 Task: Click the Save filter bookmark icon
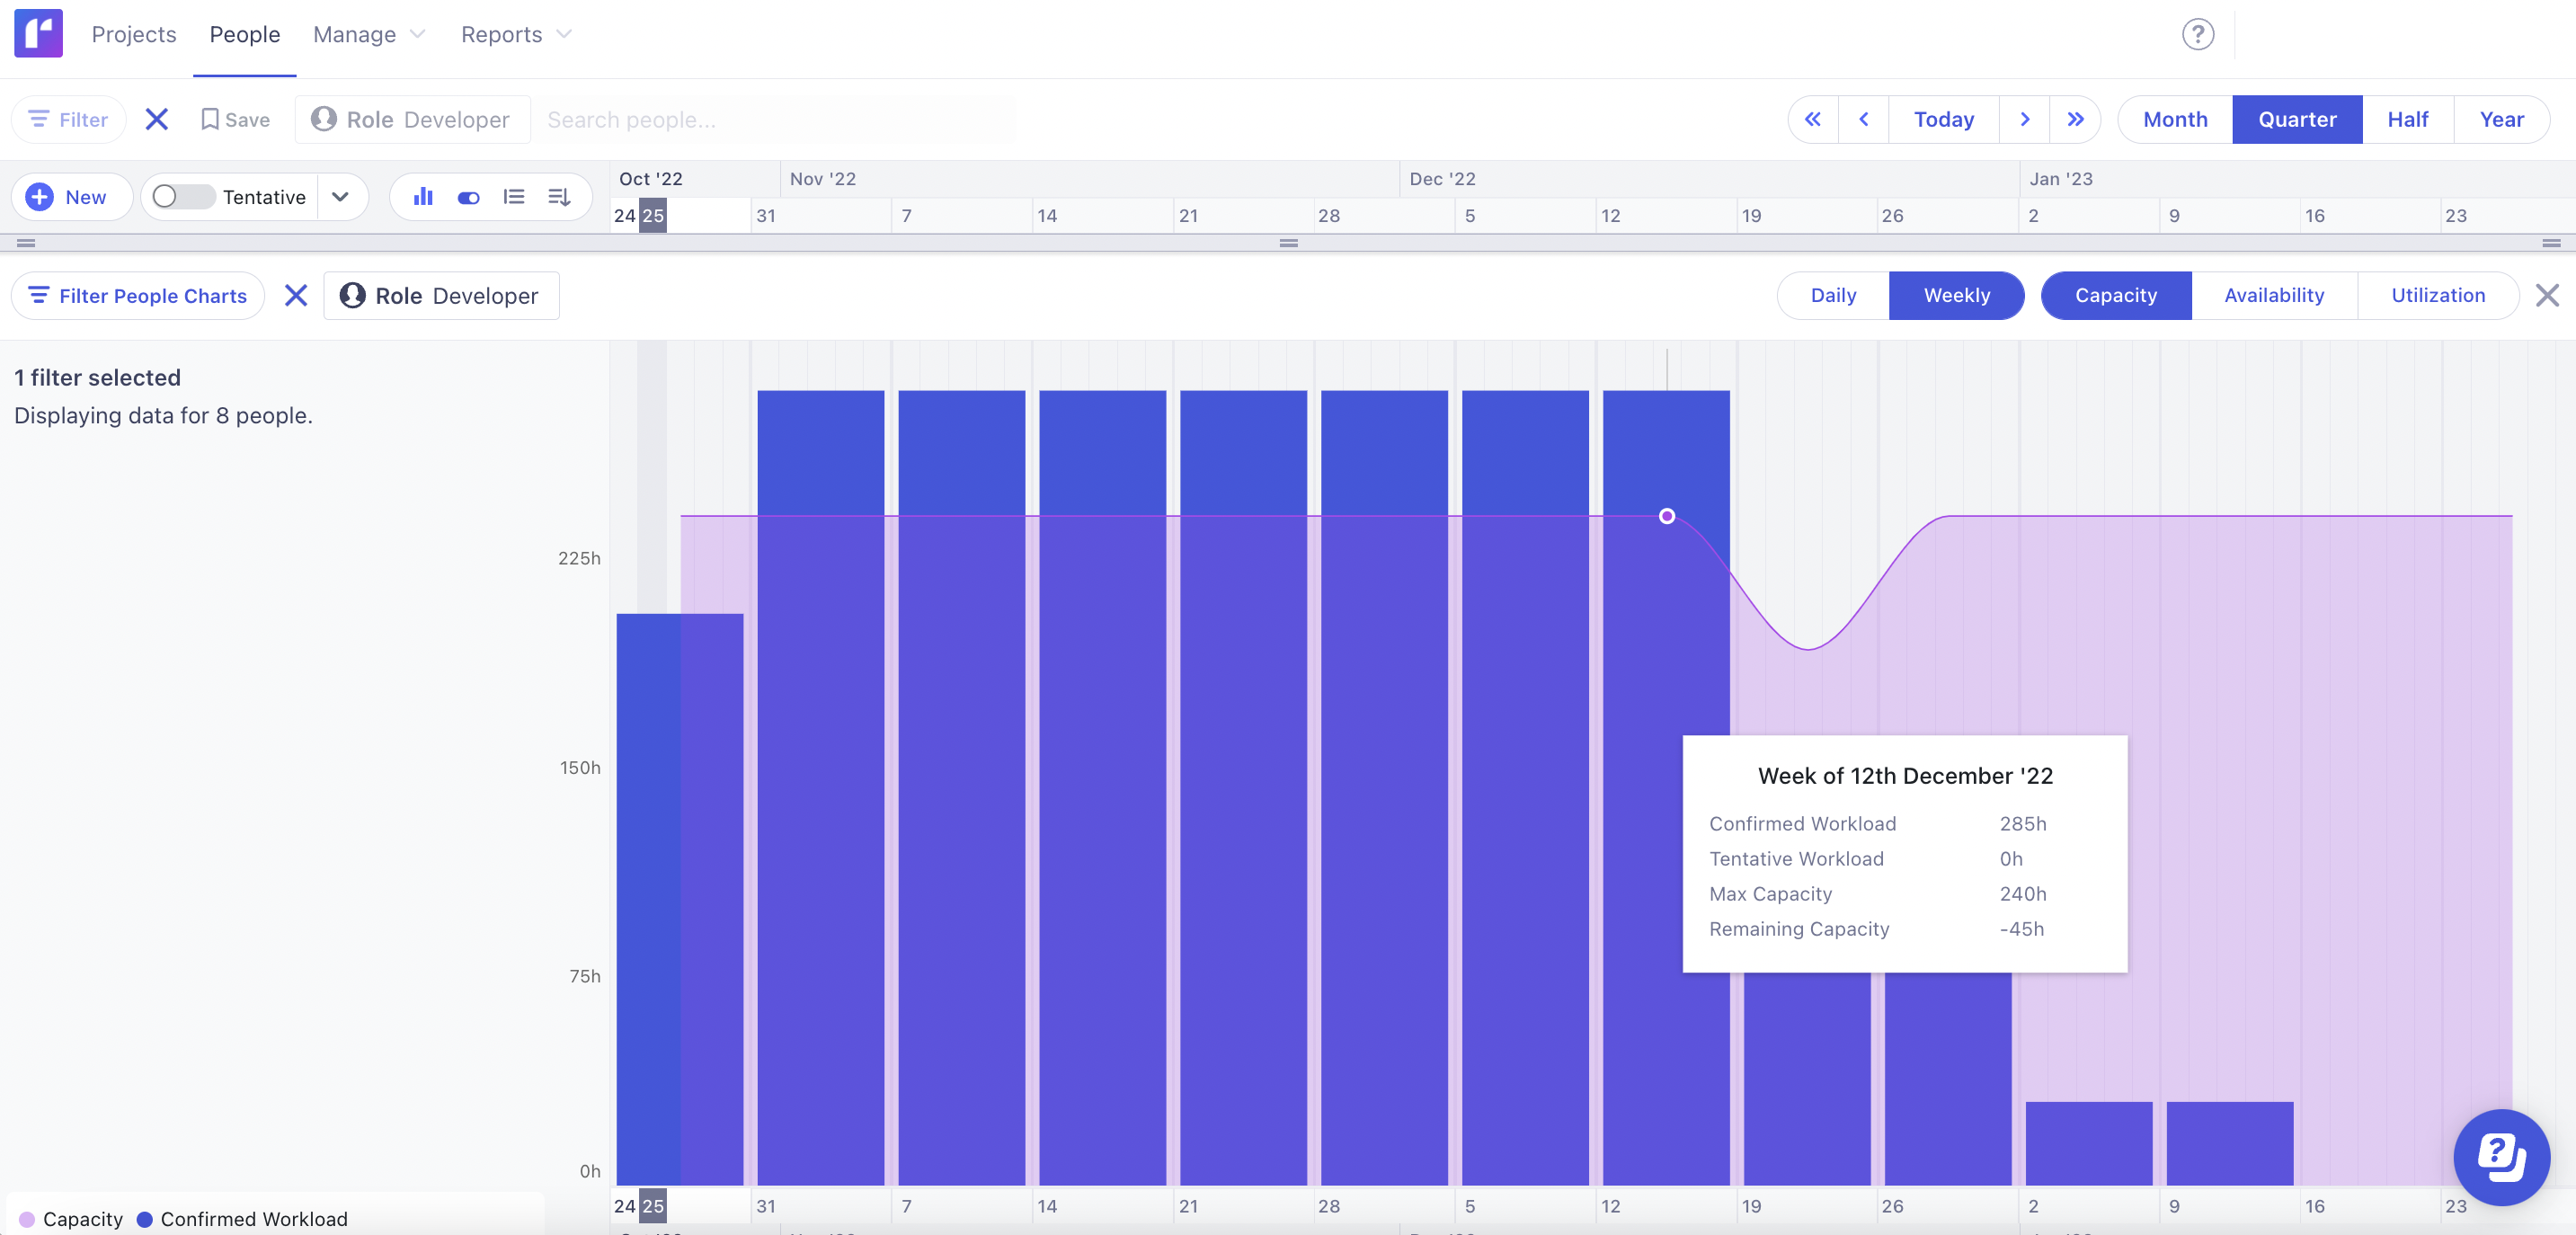(210, 119)
